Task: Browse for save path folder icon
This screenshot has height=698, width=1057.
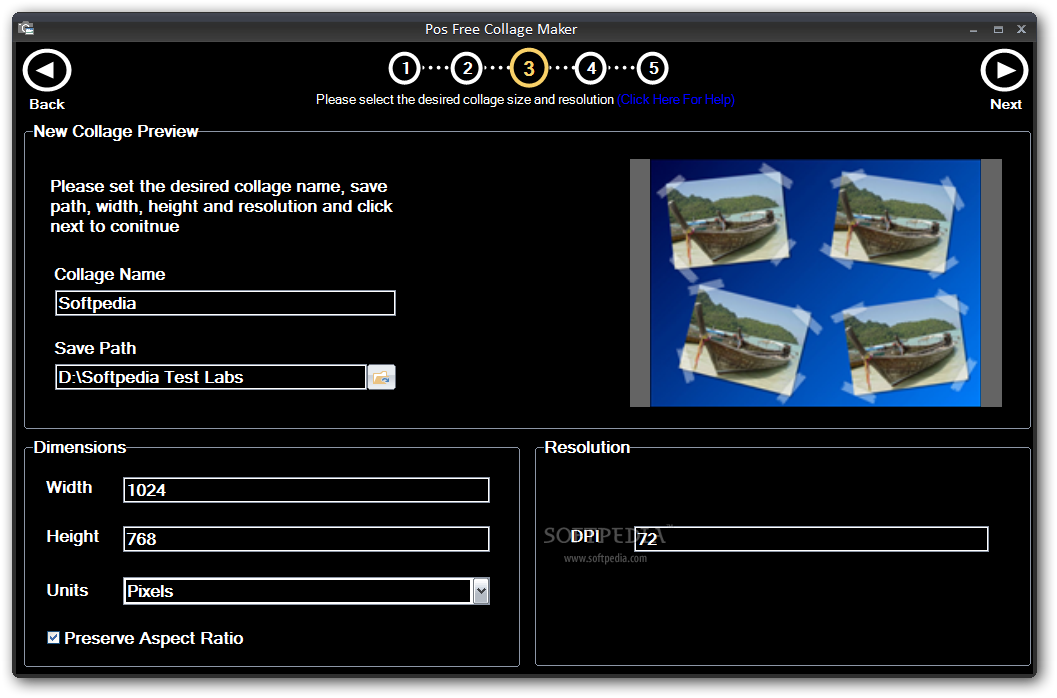Action: [381, 377]
